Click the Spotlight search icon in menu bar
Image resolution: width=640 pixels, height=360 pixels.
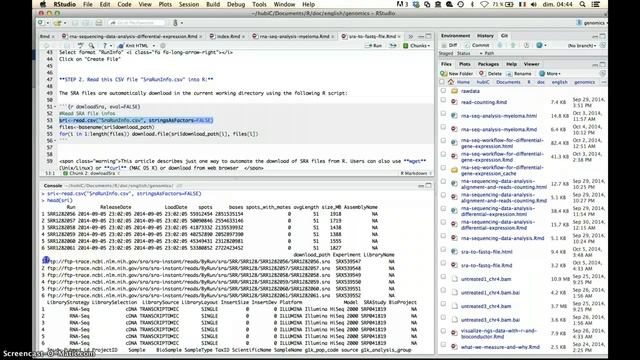[x=582, y=4]
